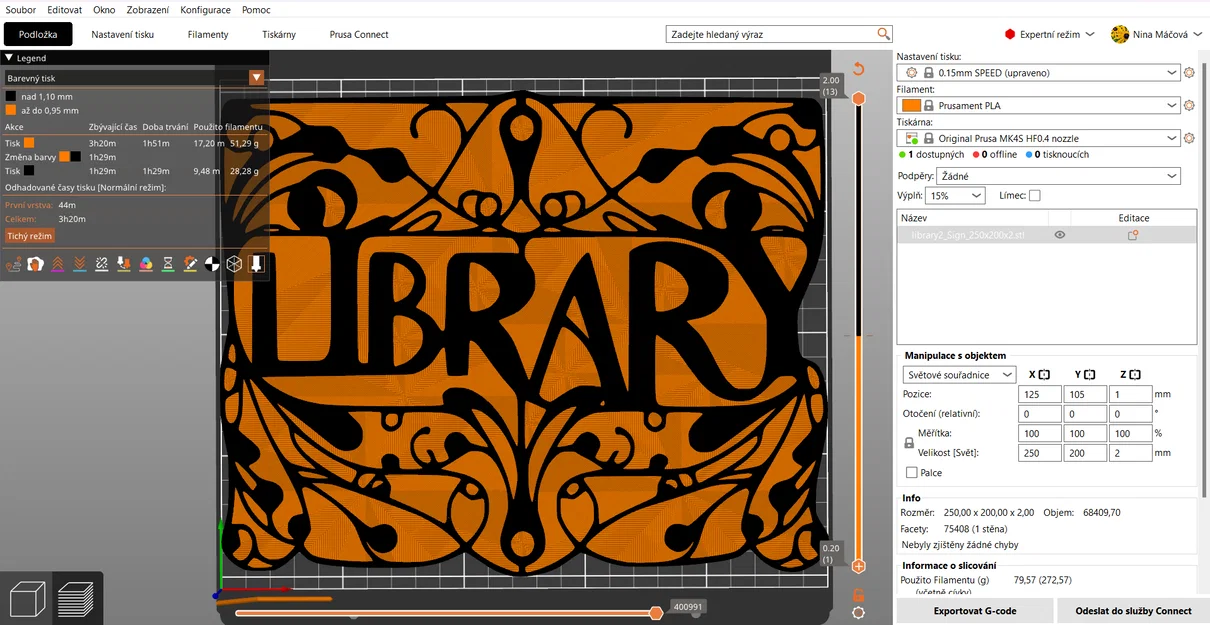Toggle color changes icon in legend toolbar
Screen dimensions: 1210x625
coord(145,264)
